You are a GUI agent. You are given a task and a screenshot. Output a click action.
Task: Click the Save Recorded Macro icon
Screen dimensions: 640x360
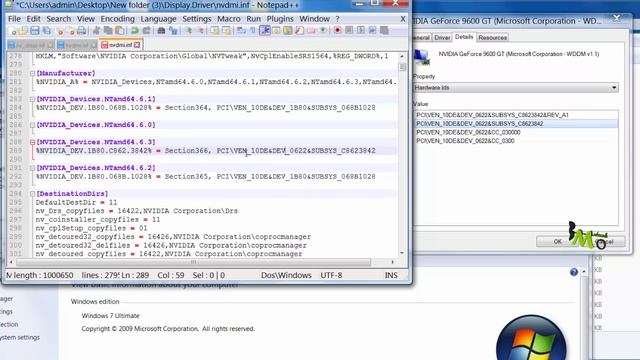click(x=384, y=31)
